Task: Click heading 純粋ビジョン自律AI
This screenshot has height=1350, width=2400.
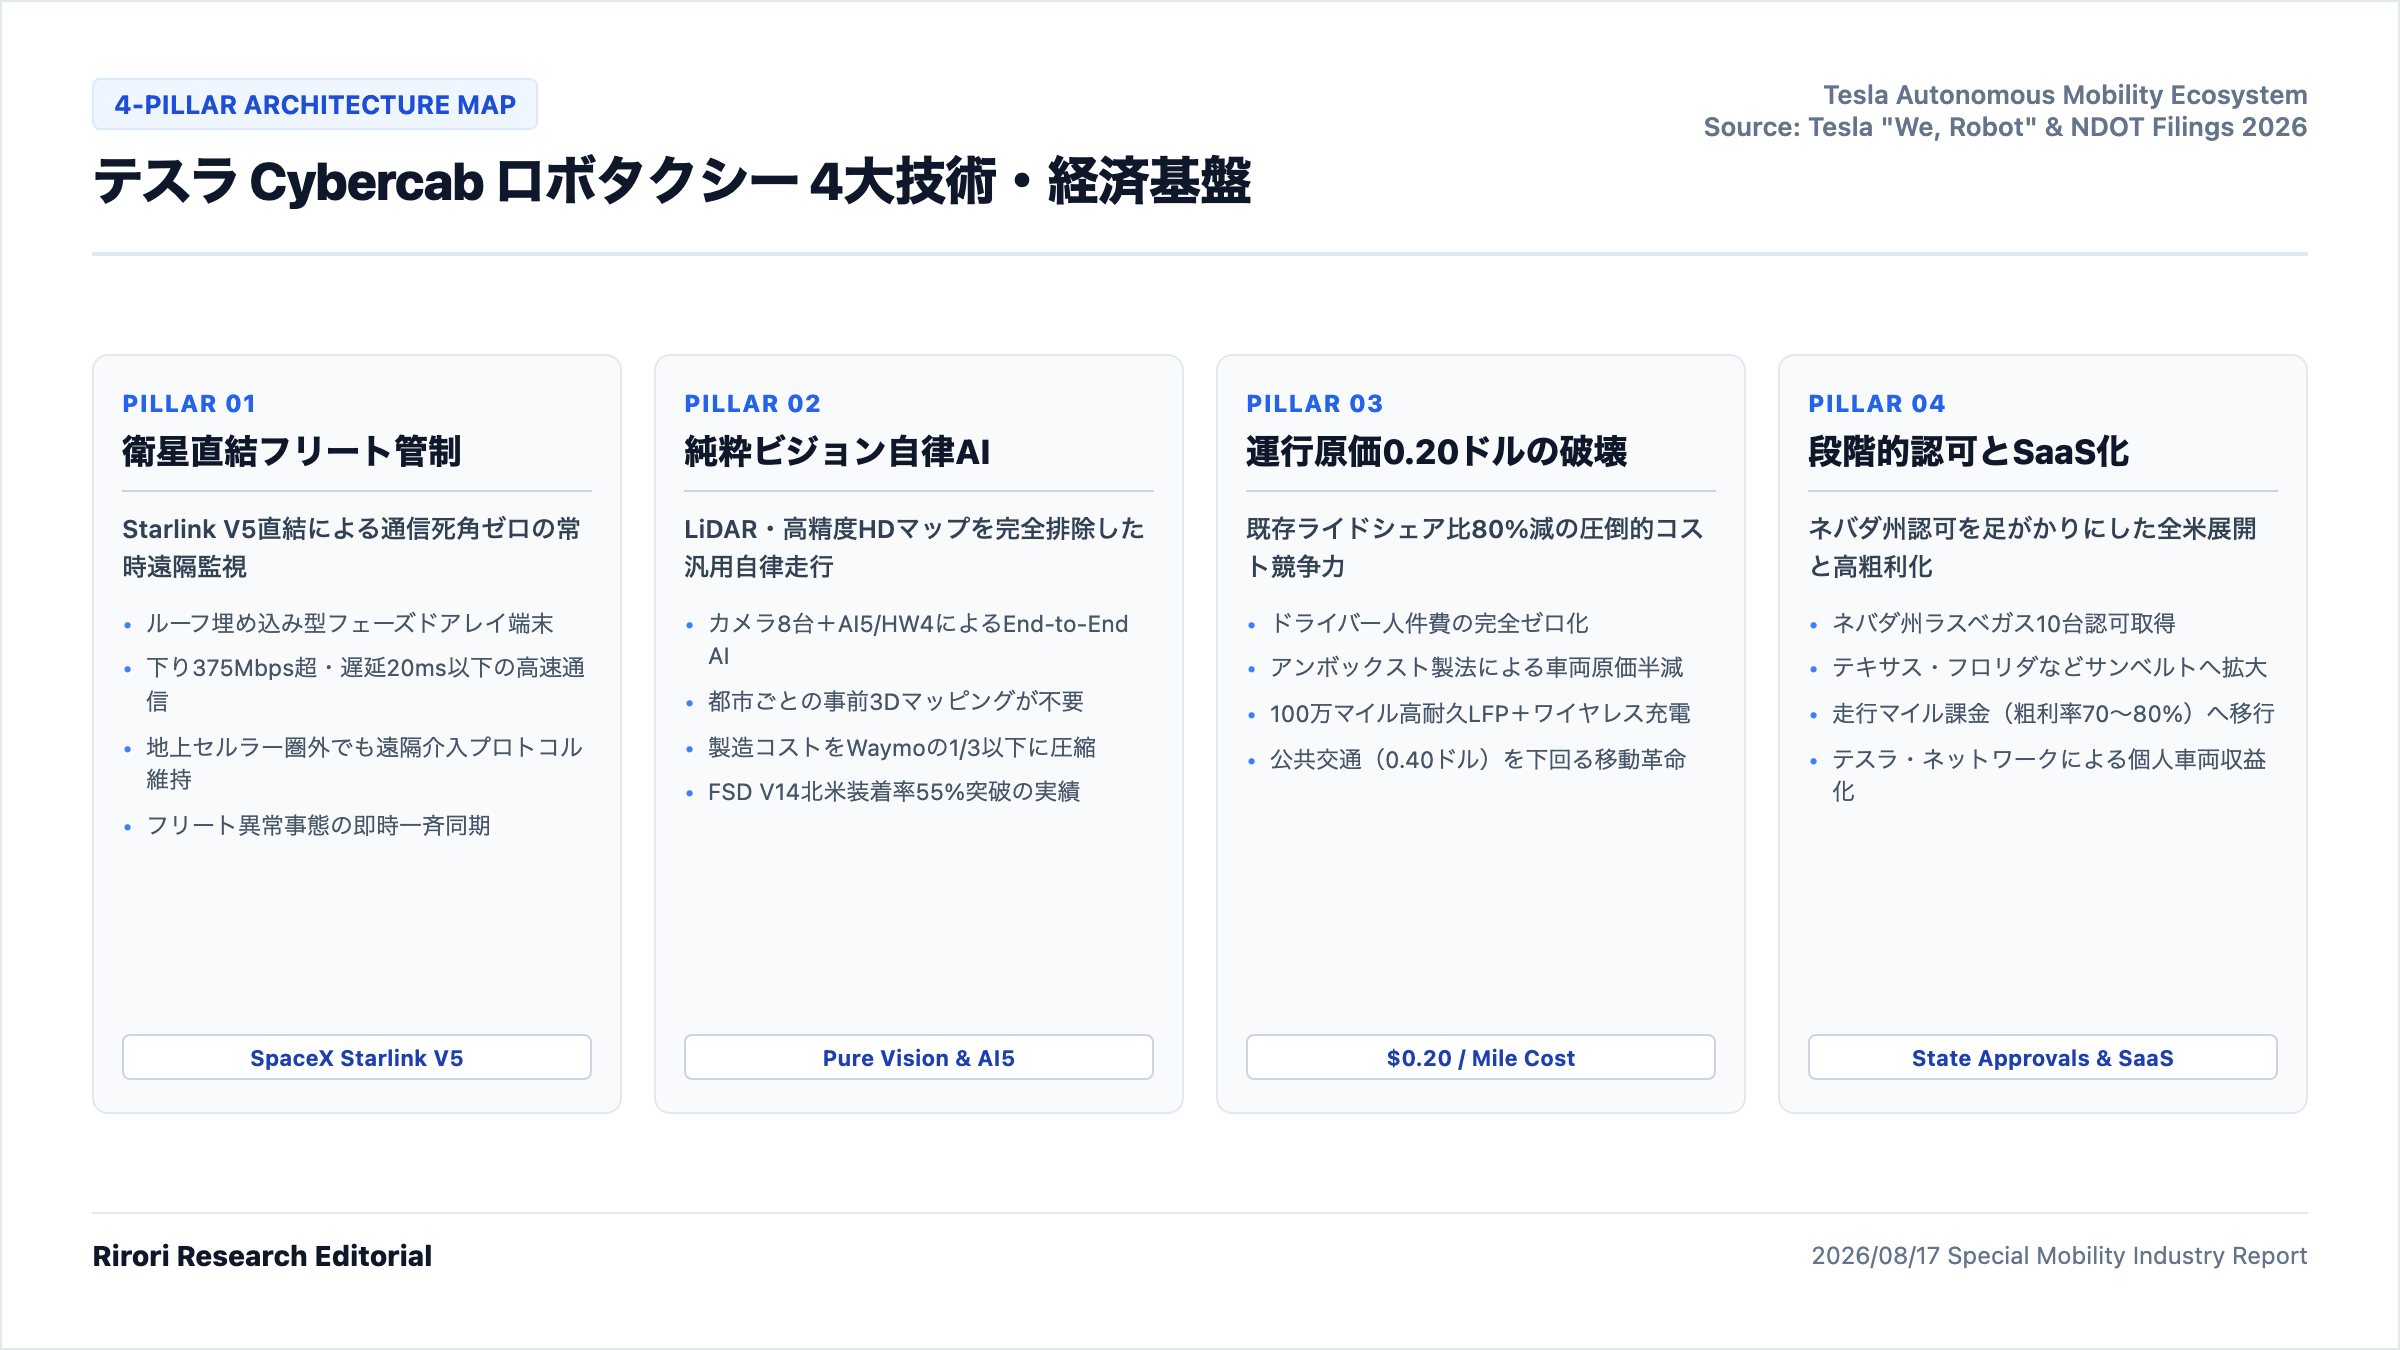Action: (x=837, y=451)
